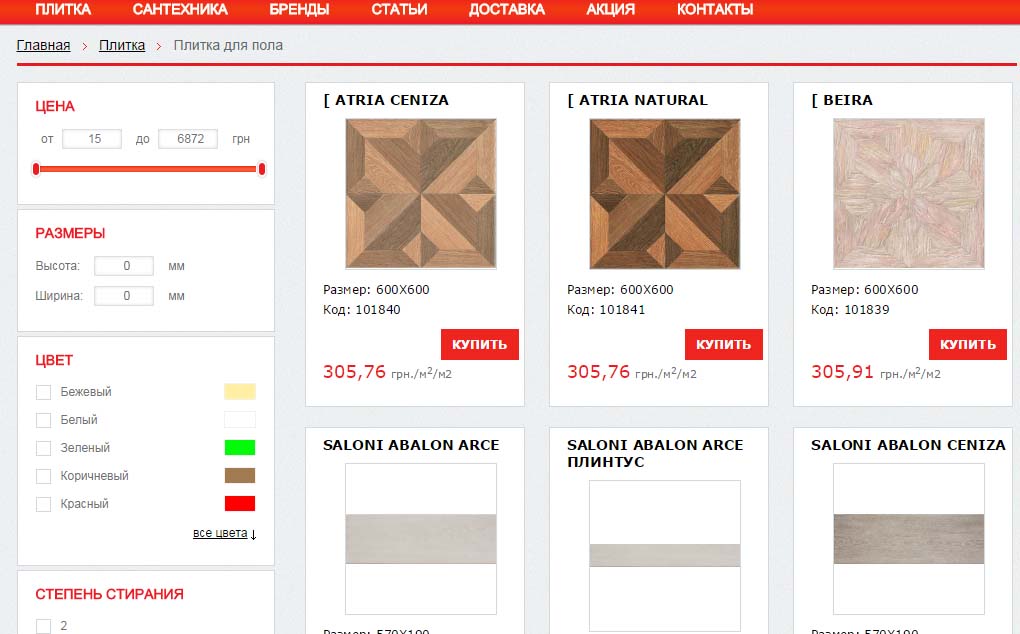
Task: Click the maximum price field showing 6872
Action: tap(188, 139)
